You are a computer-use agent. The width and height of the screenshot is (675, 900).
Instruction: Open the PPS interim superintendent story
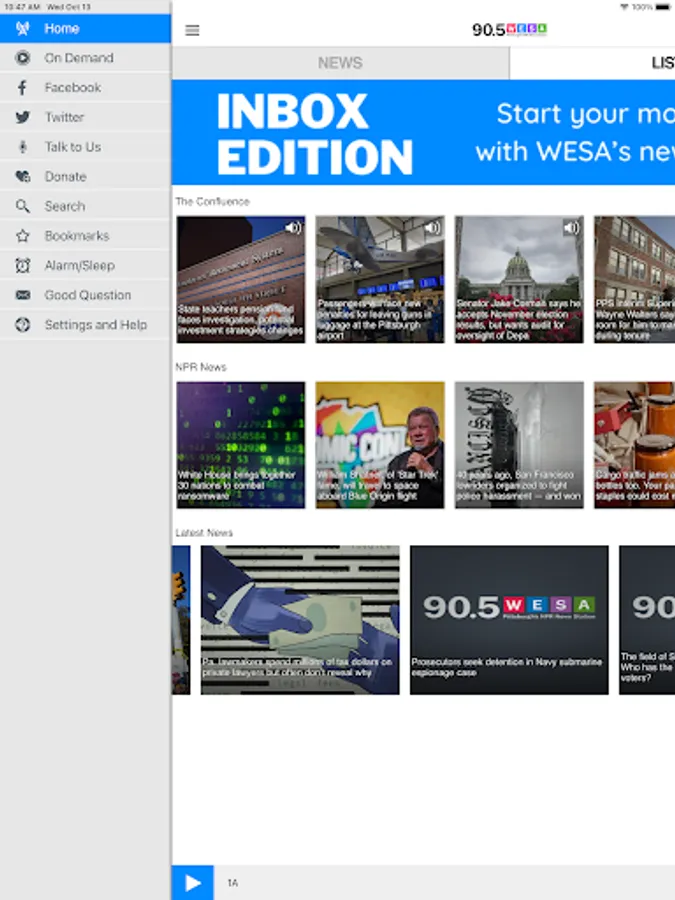(635, 280)
